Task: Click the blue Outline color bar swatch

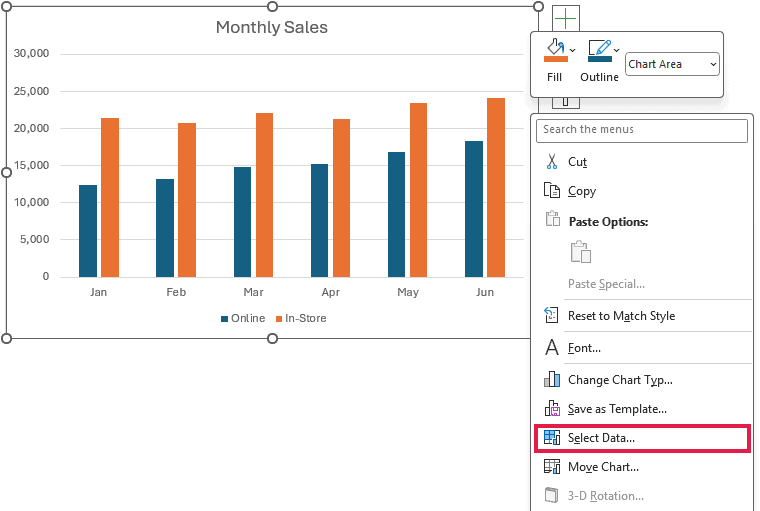Action: (x=600, y=59)
